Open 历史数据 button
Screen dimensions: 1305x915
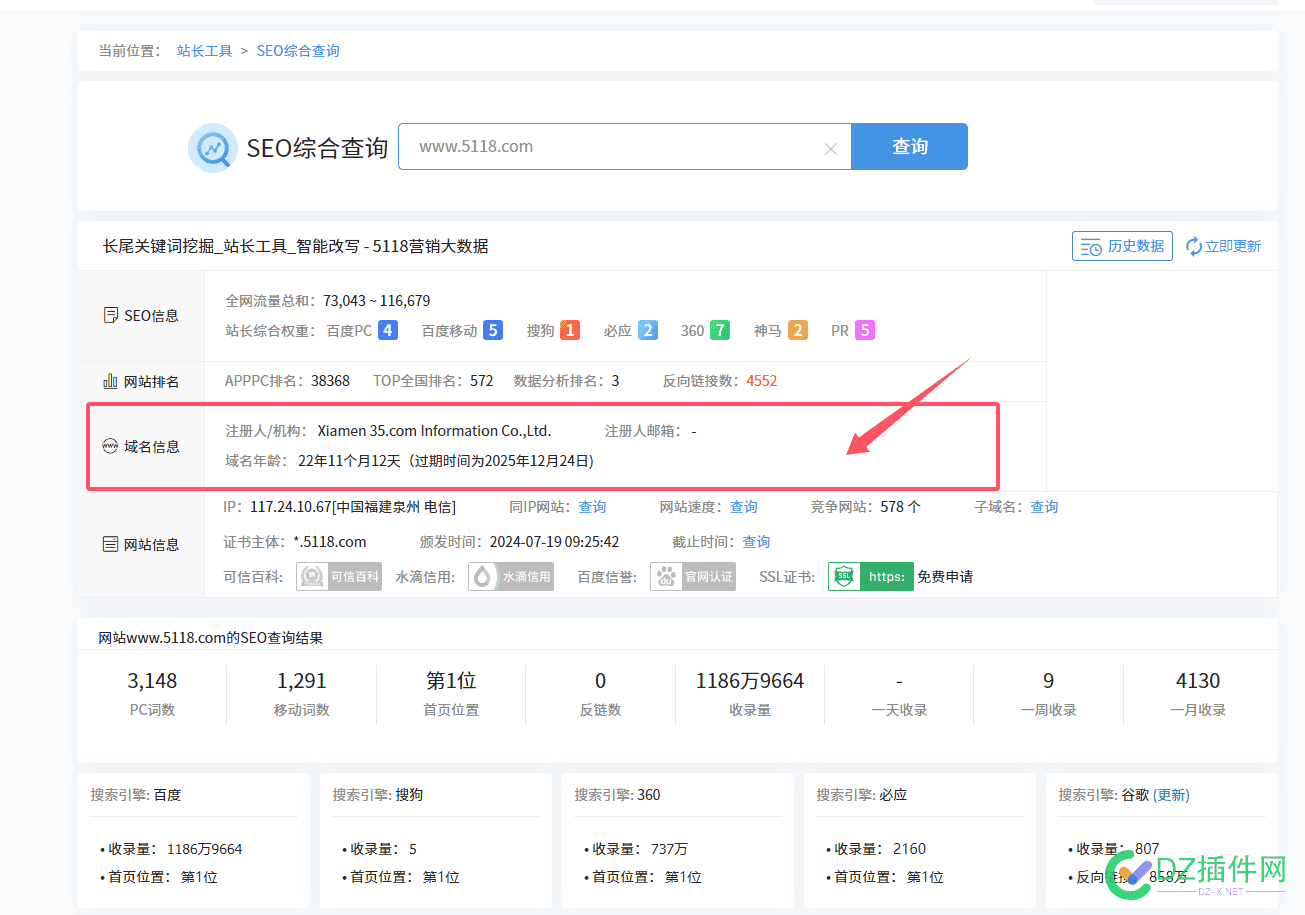[1122, 246]
